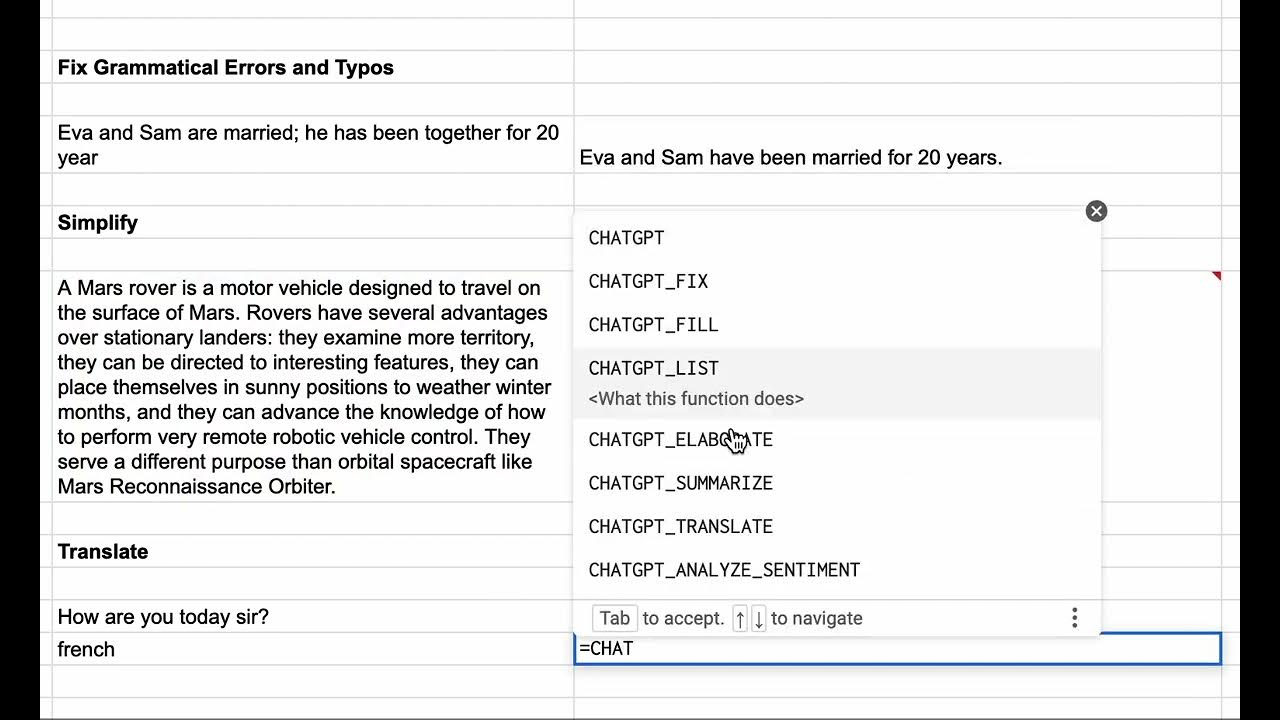1280x720 pixels.
Task: Open the autocomplete three-dot options menu
Action: pos(1075,618)
